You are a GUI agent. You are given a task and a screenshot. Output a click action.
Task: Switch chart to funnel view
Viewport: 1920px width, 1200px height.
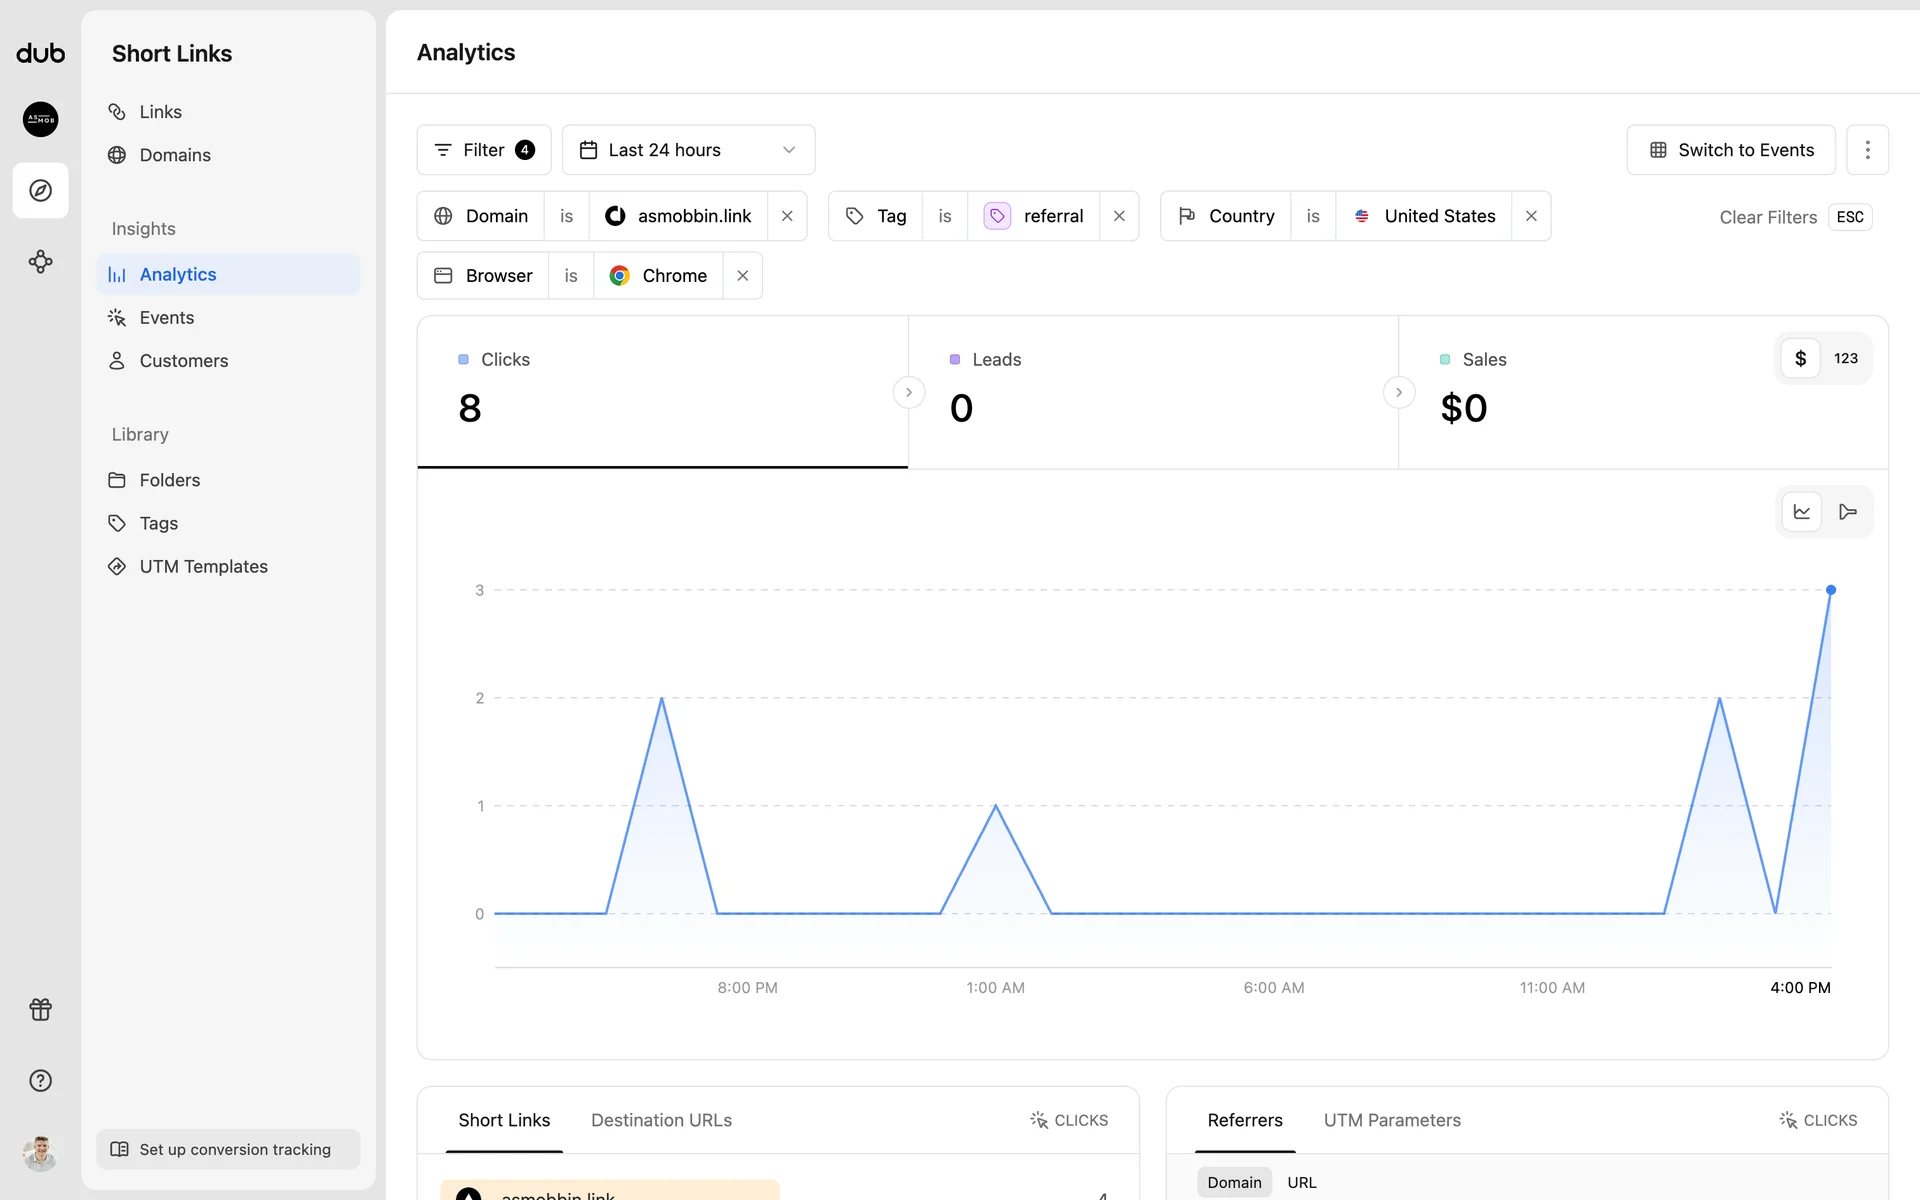click(1847, 512)
